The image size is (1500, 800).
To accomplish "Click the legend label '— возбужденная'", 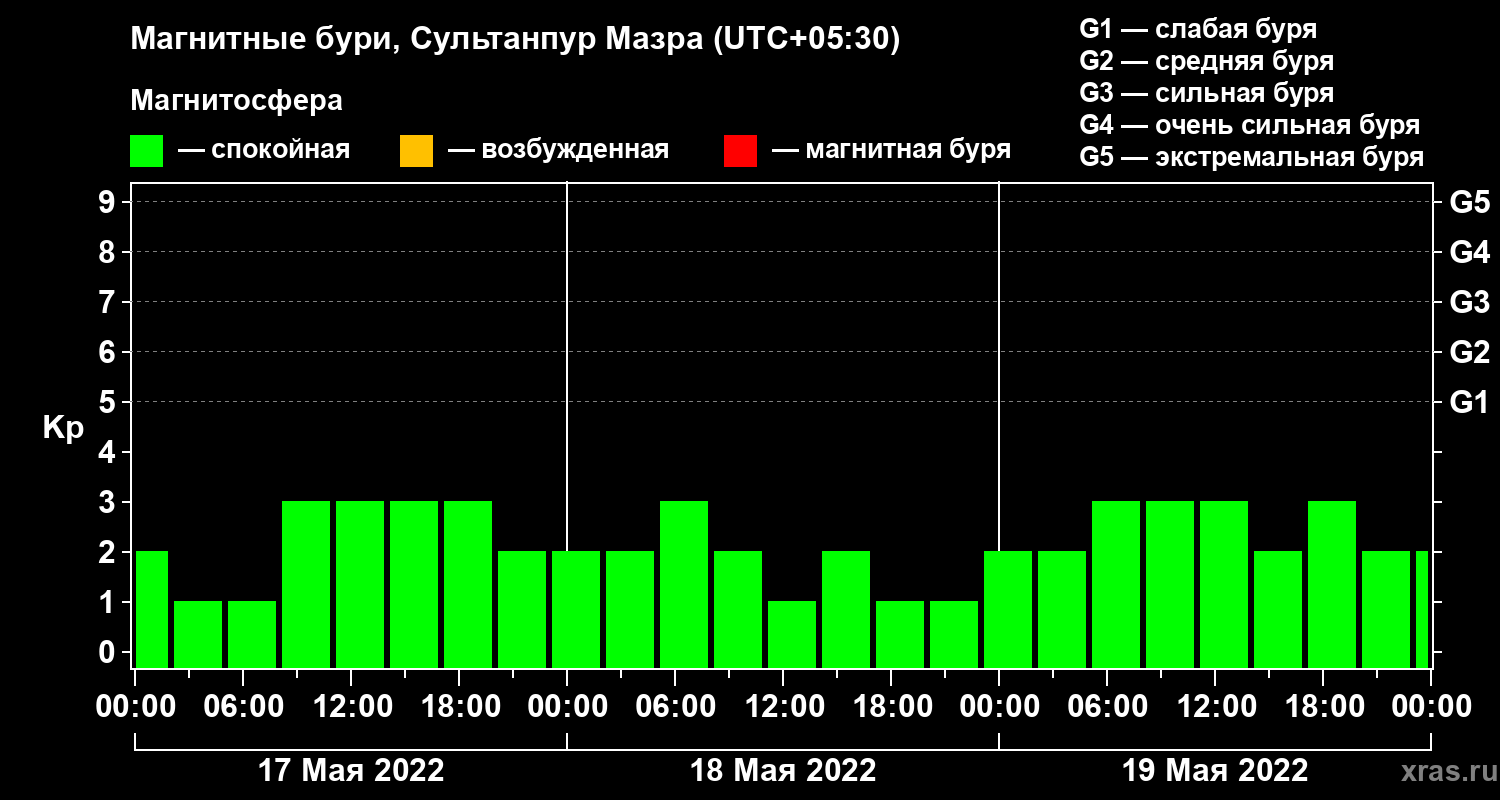I will pos(558,151).
